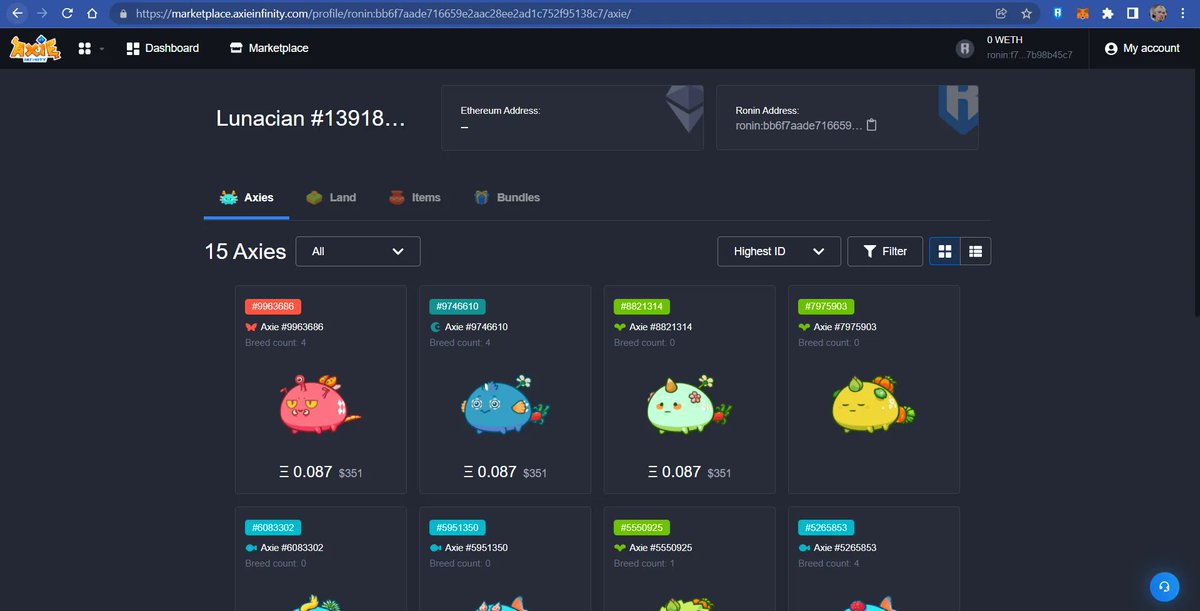The width and height of the screenshot is (1200, 611).
Task: Open the Dashboard page
Action: pyautogui.click(x=162, y=48)
